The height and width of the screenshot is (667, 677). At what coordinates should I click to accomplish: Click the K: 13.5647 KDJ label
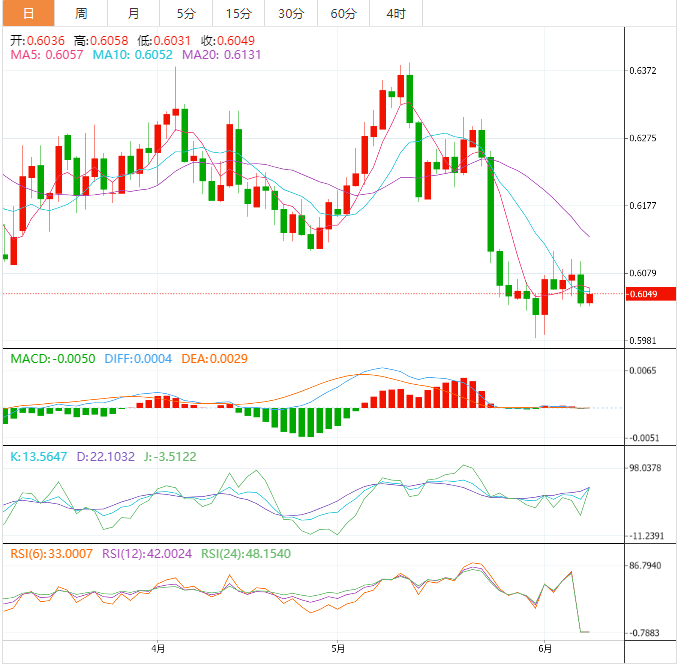(x=38, y=456)
